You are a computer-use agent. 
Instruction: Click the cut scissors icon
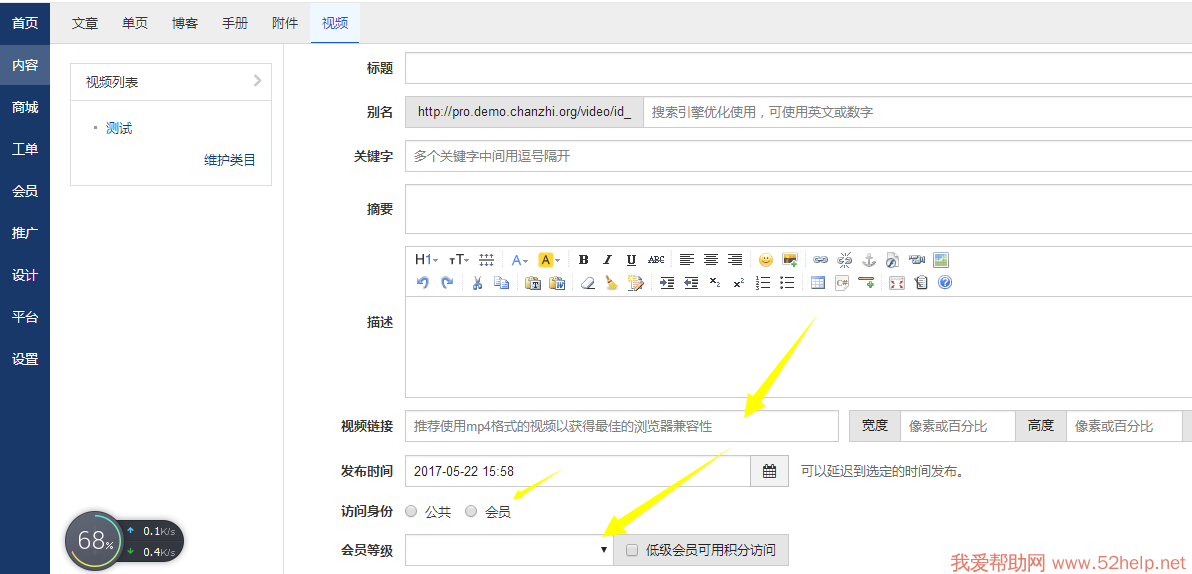[x=477, y=283]
